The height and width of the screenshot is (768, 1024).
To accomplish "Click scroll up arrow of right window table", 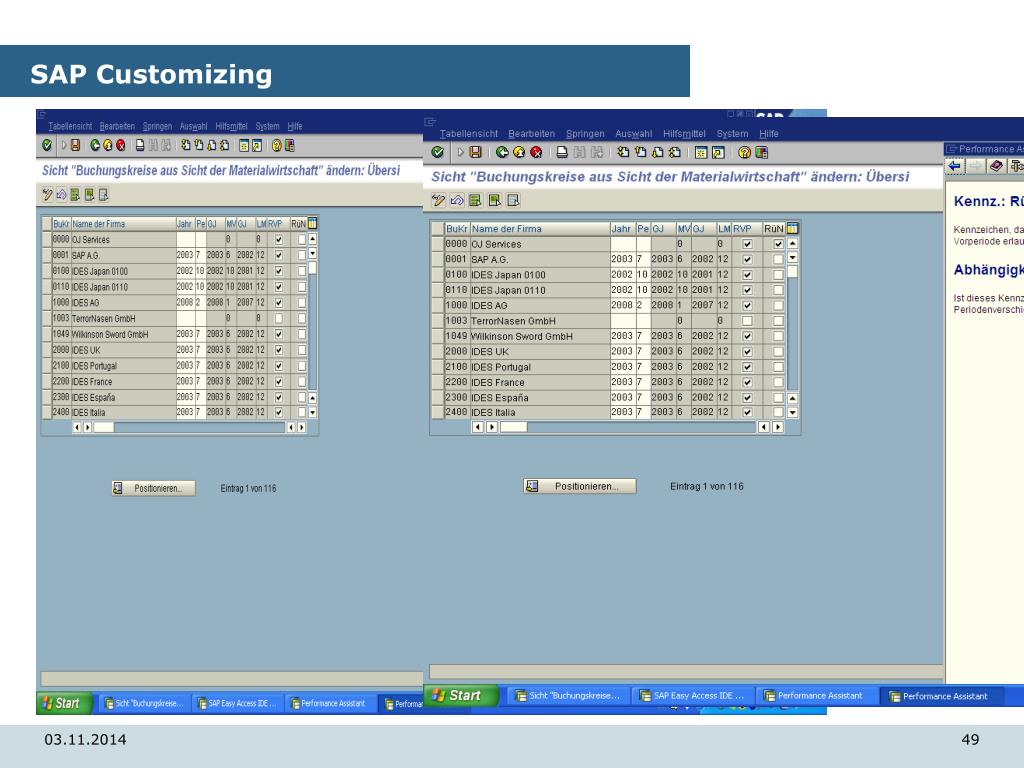I will point(793,243).
